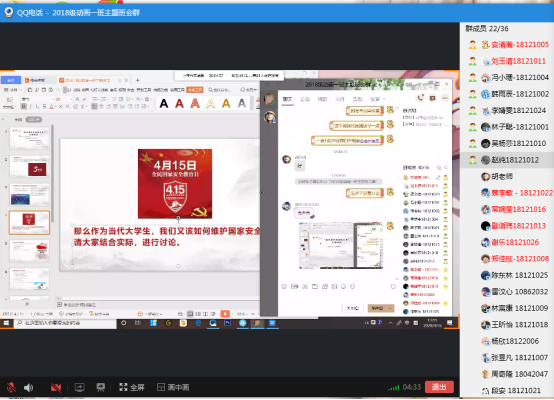Image resolution: width=554 pixels, height=400 pixels.
Task: Click avatar of 郑佳欣-18121008
Action: point(485,259)
